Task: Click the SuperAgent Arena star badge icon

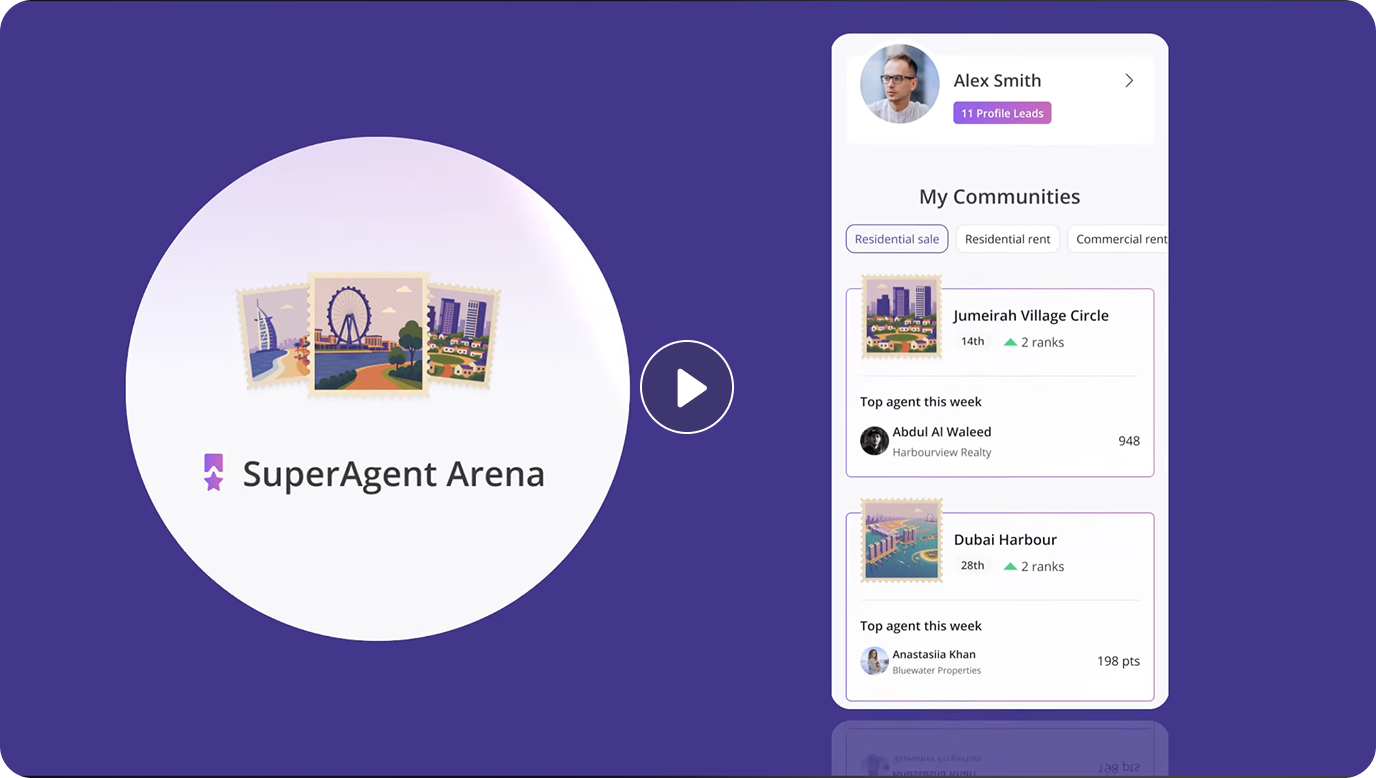Action: click(x=213, y=473)
